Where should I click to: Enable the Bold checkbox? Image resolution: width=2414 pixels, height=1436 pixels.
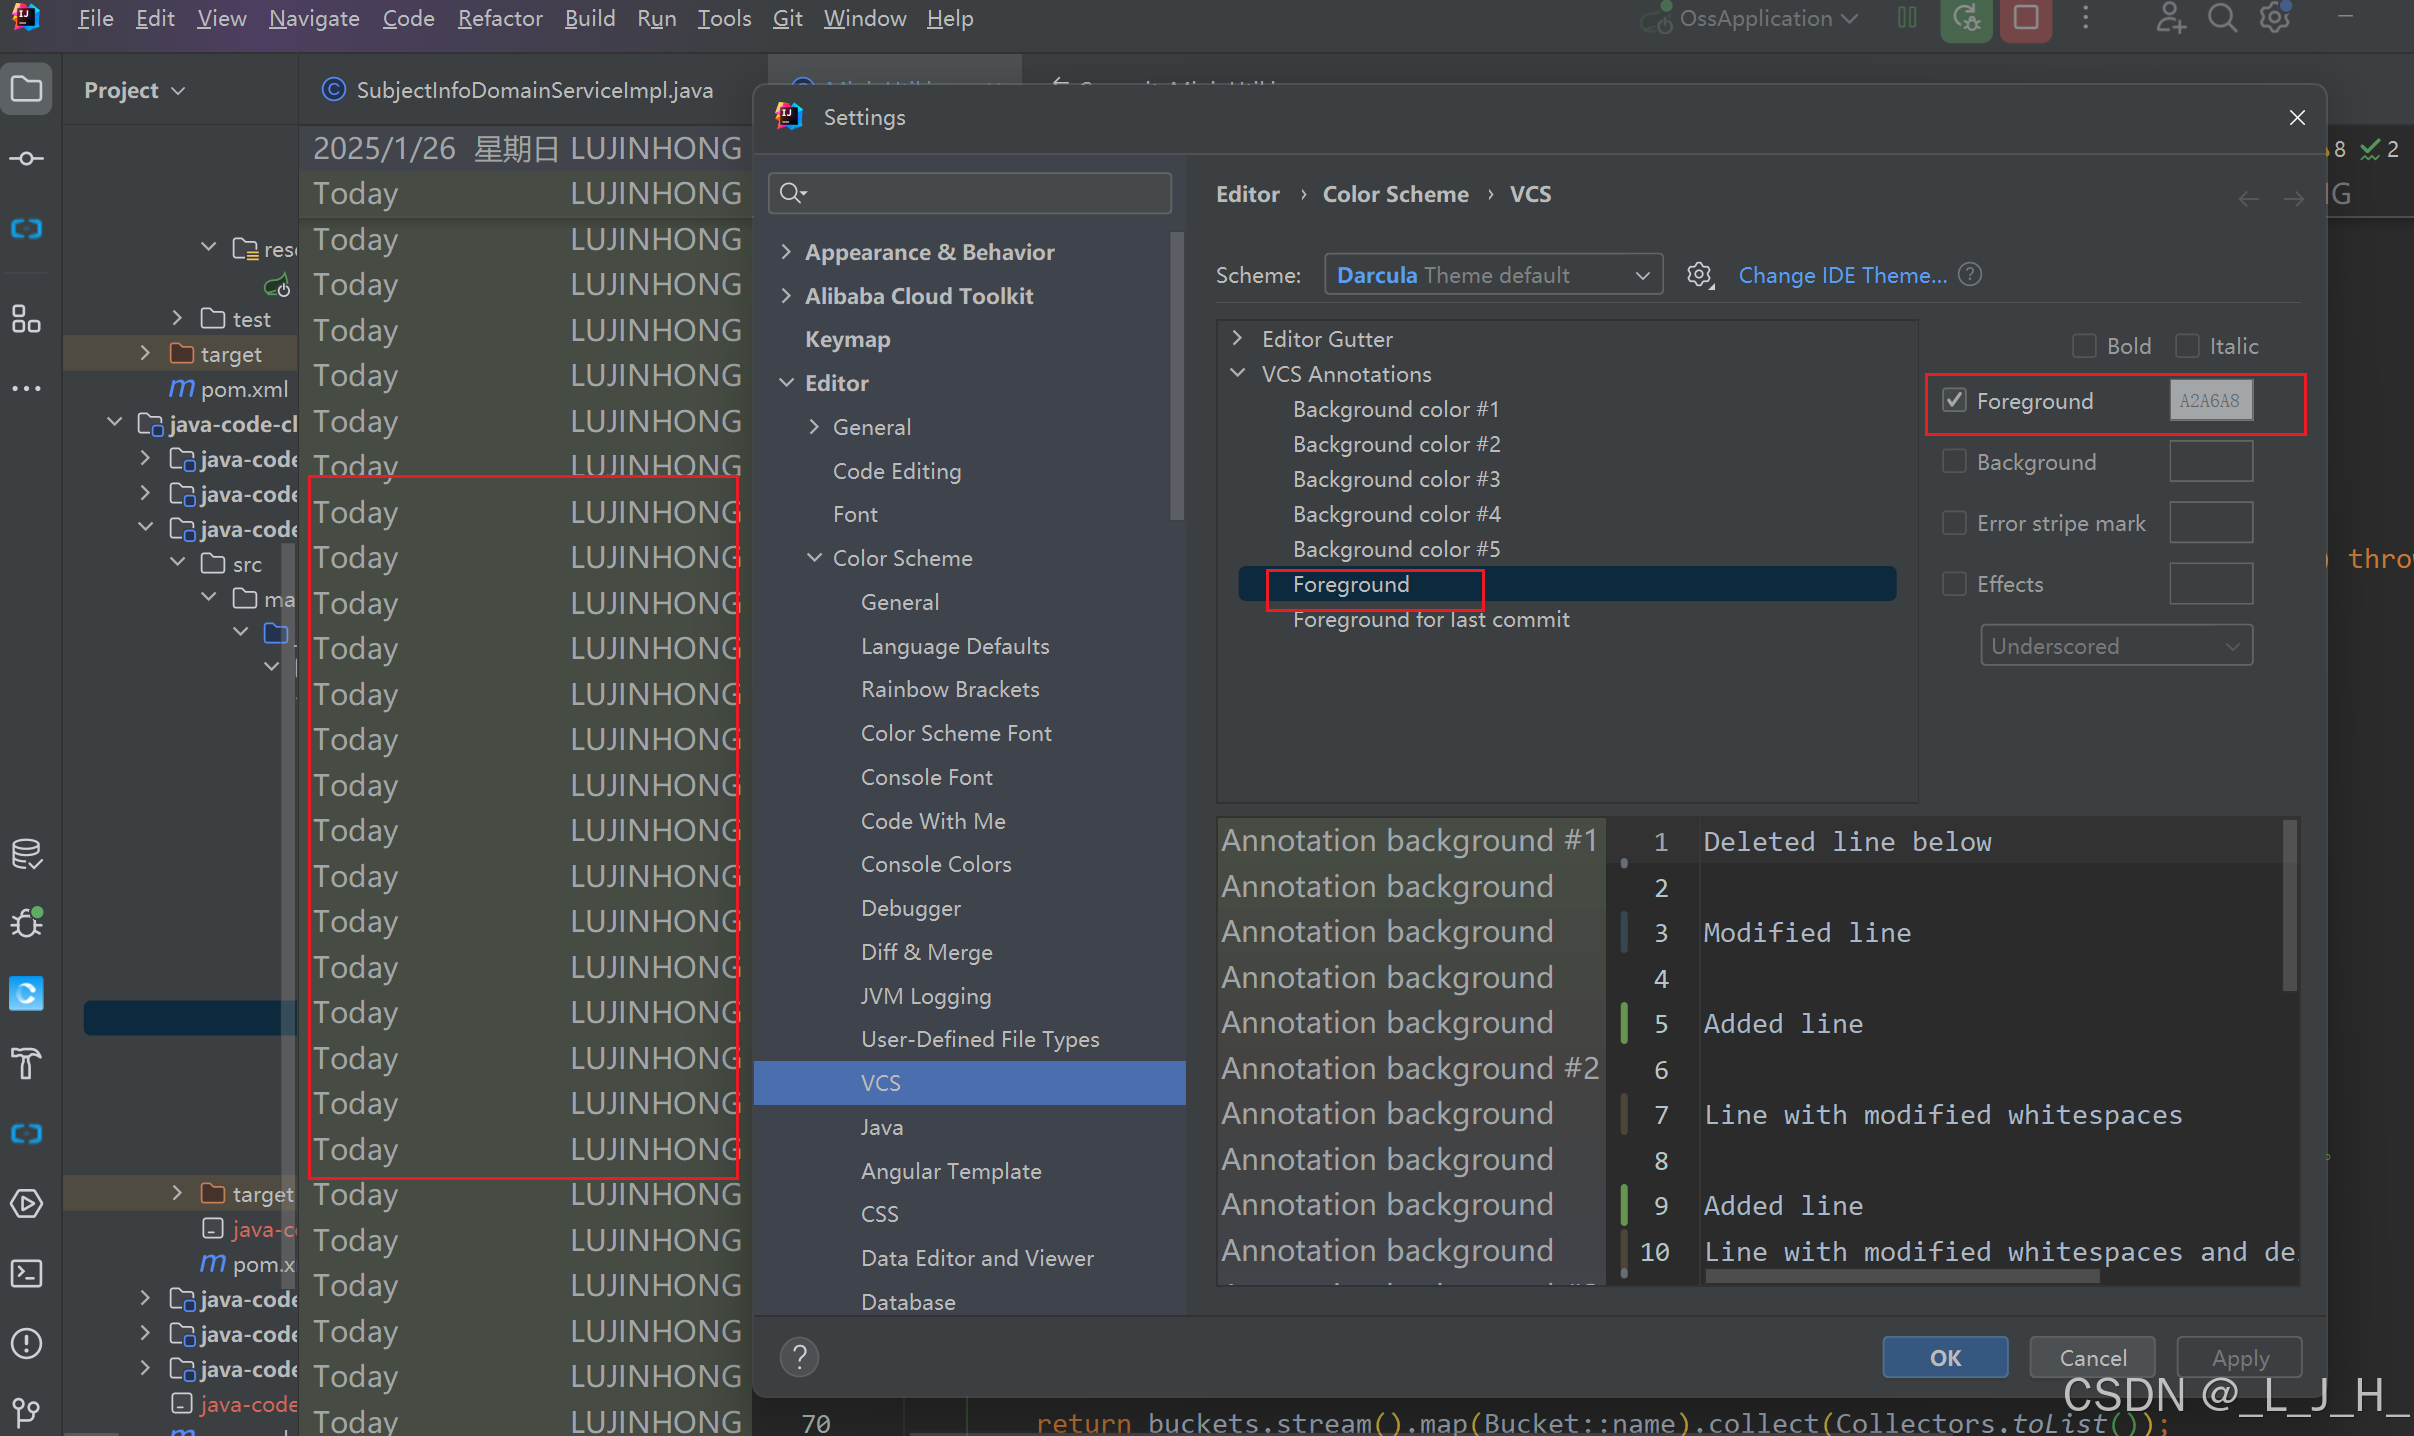pos(2084,346)
